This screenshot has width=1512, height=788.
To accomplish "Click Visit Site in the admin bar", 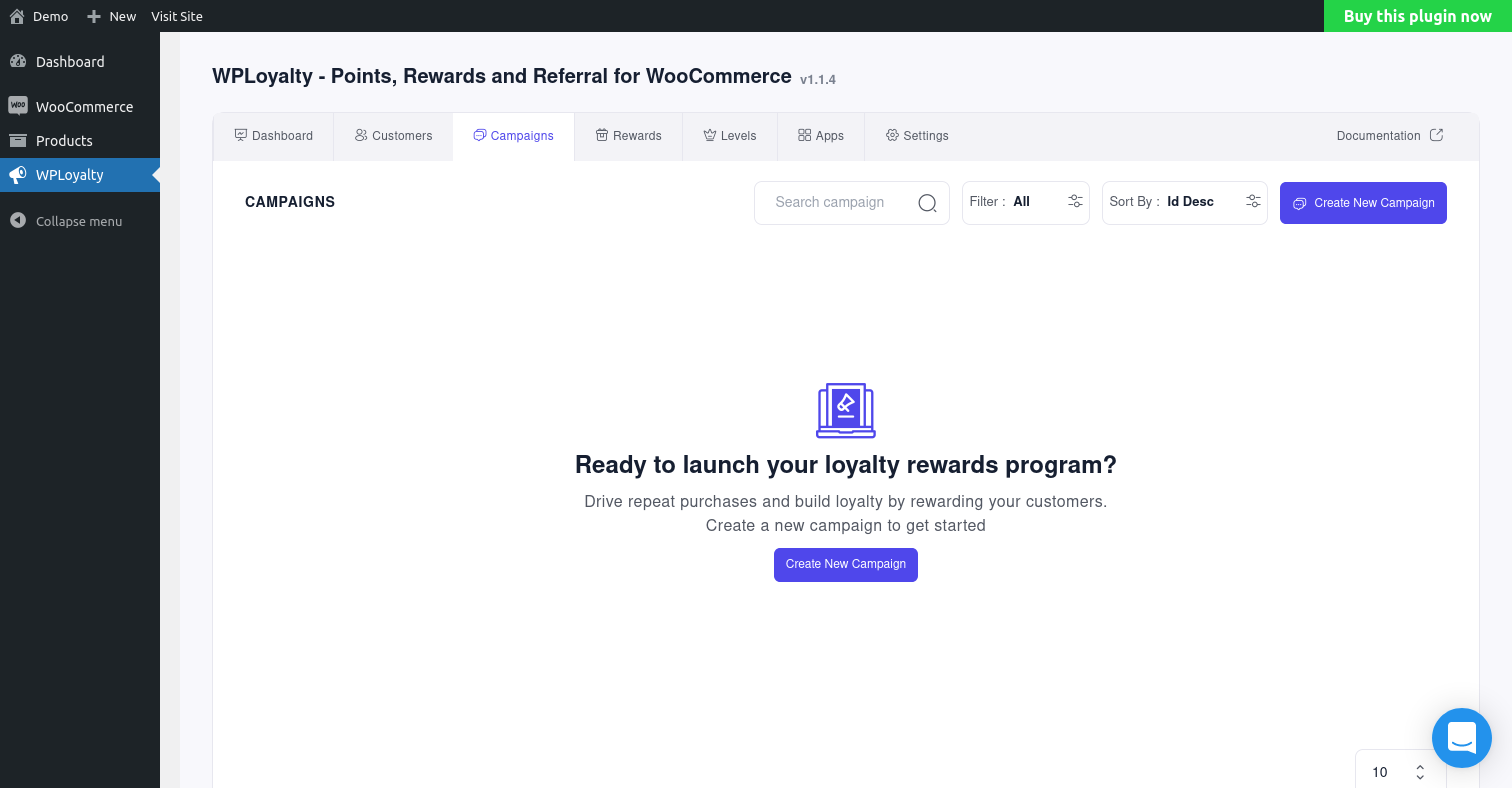I will (177, 16).
